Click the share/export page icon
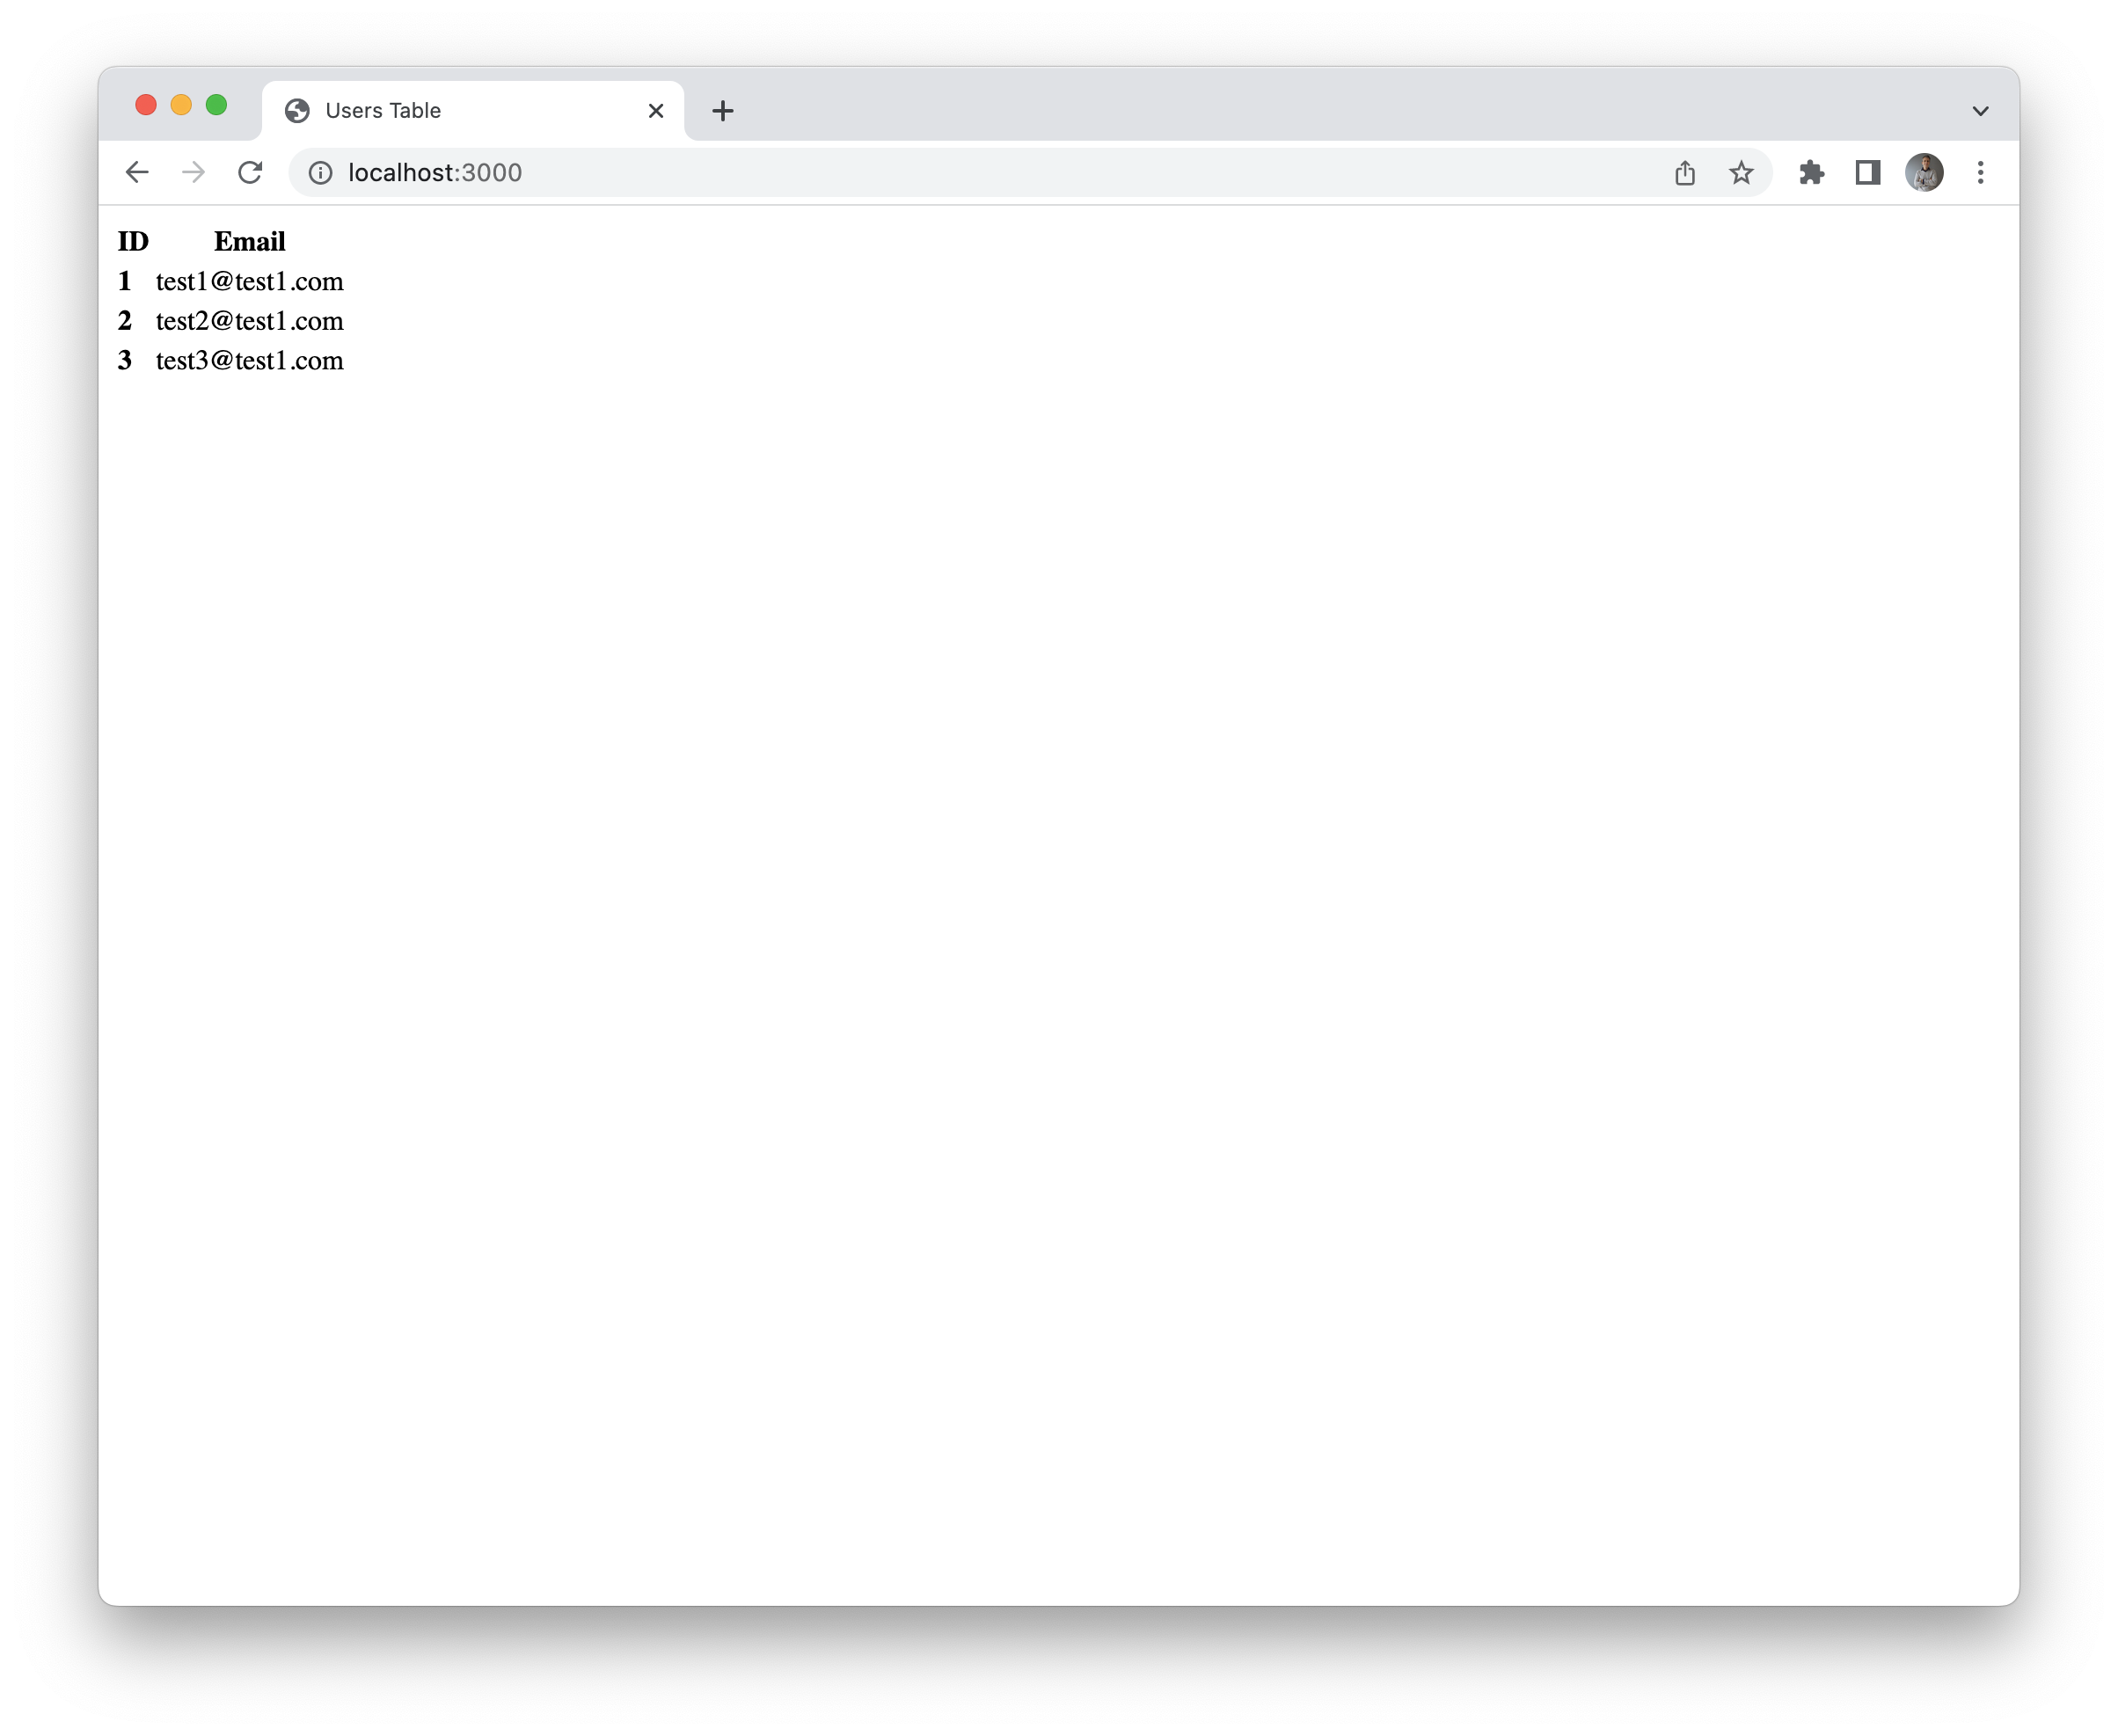Viewport: 2118px width, 1736px height. coord(1683,171)
